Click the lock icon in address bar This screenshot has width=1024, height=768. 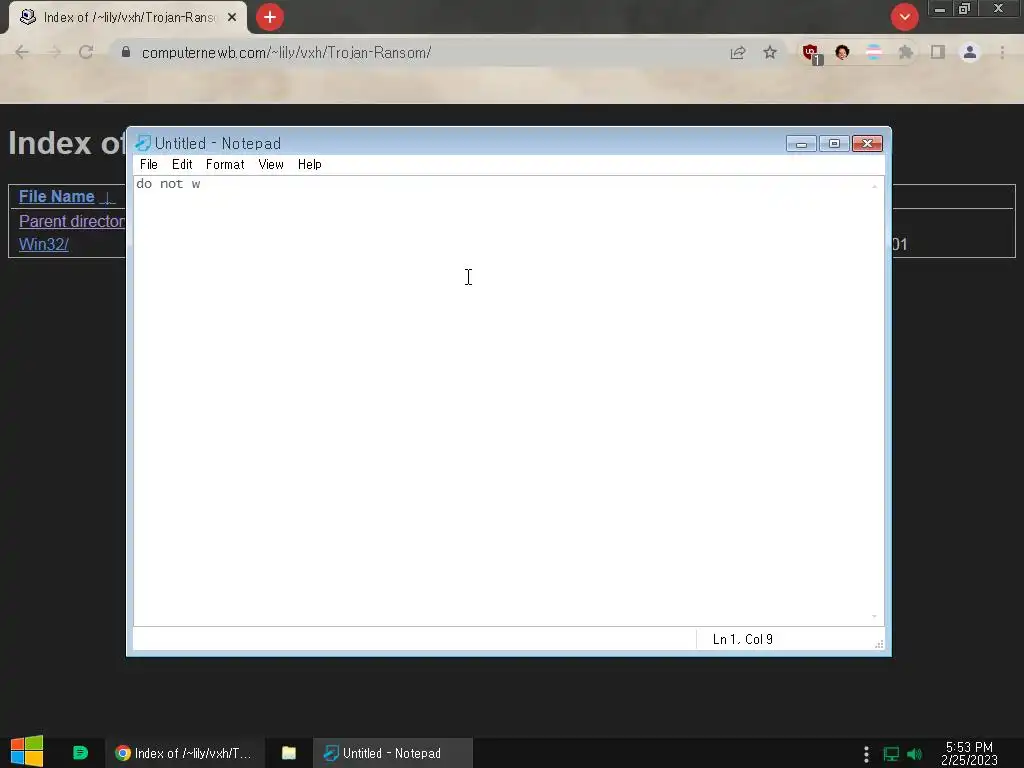[126, 52]
